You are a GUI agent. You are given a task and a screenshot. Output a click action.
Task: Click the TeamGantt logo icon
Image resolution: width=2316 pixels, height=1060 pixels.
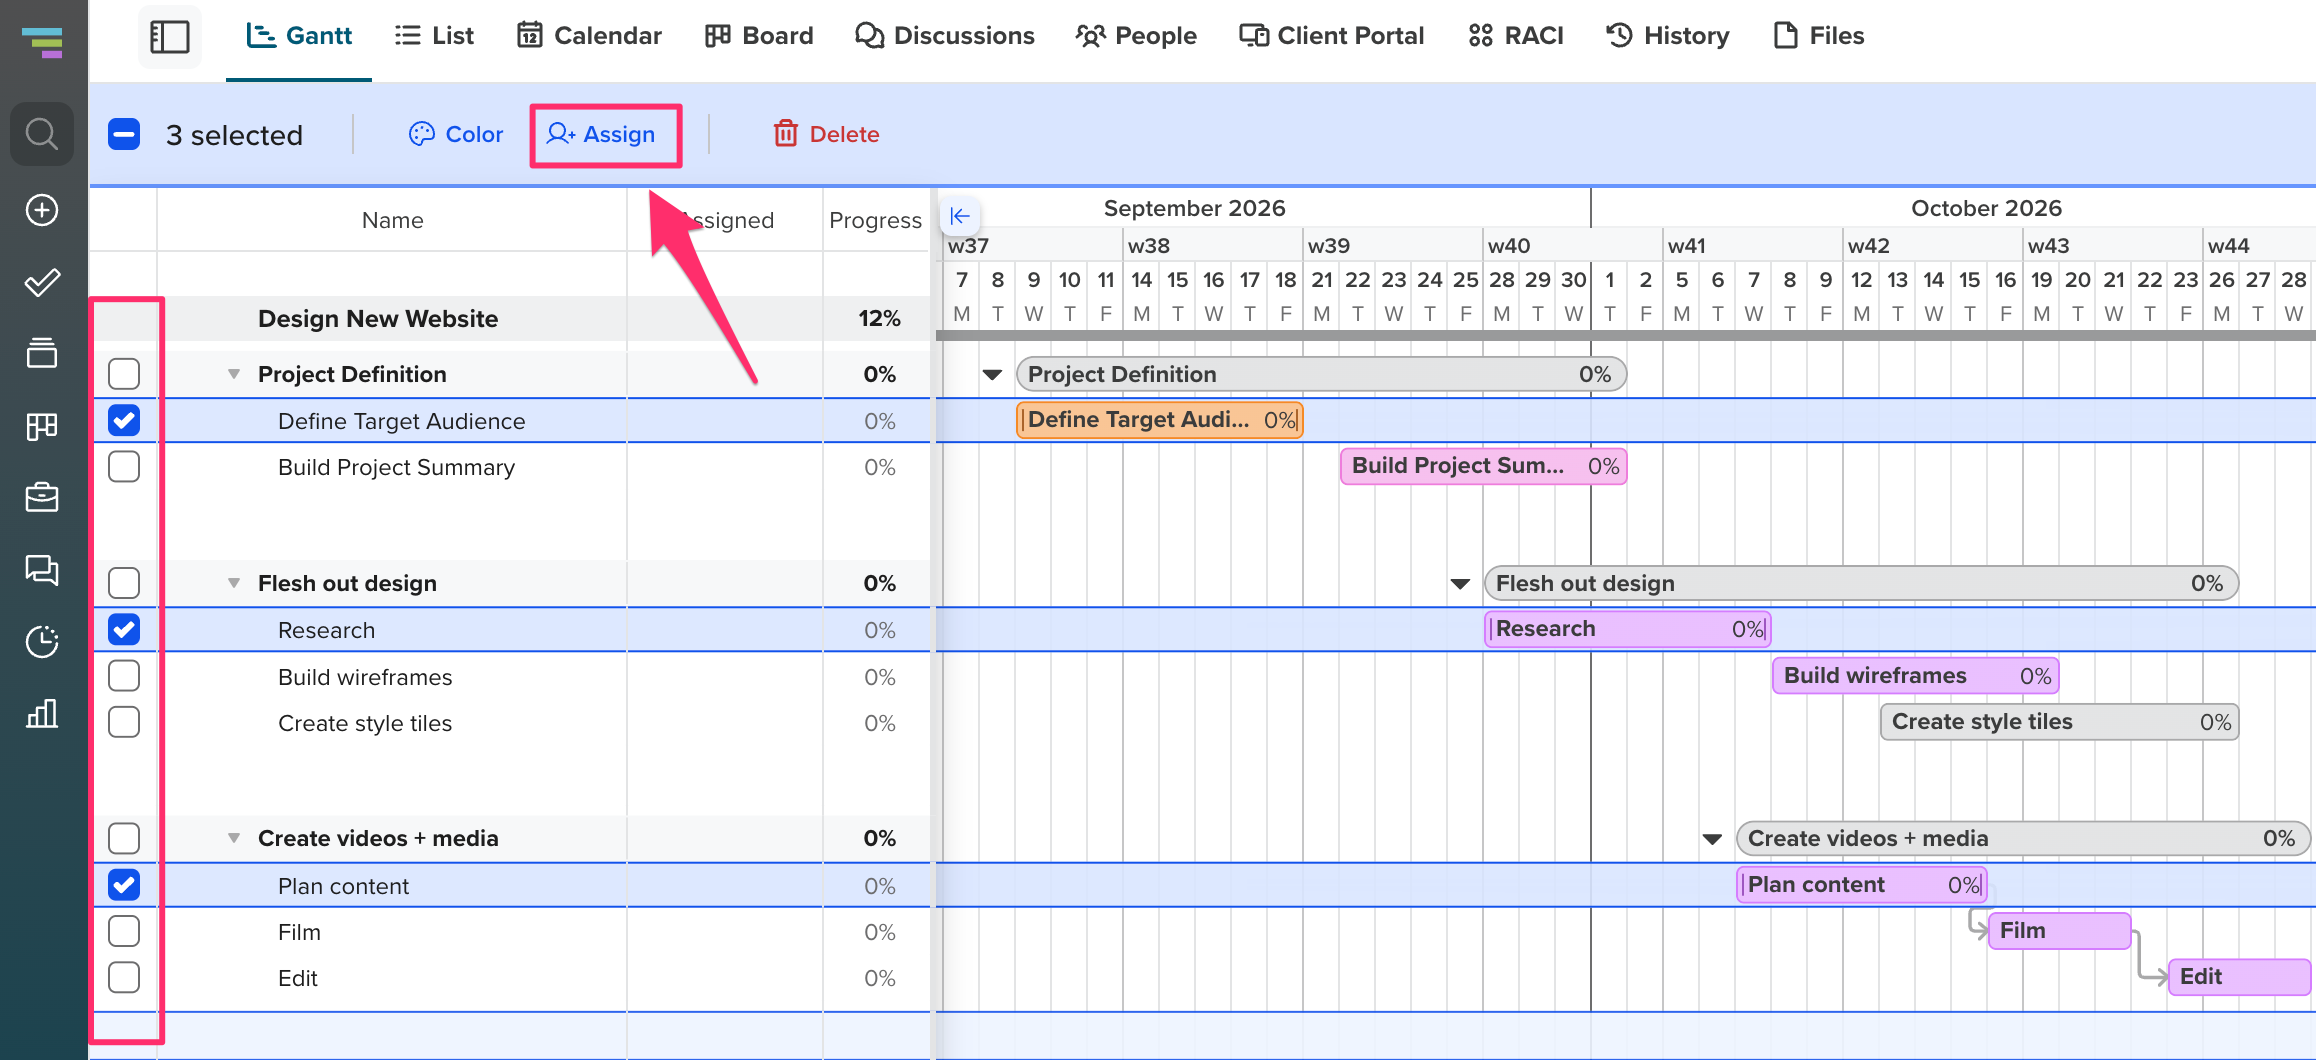click(x=42, y=43)
